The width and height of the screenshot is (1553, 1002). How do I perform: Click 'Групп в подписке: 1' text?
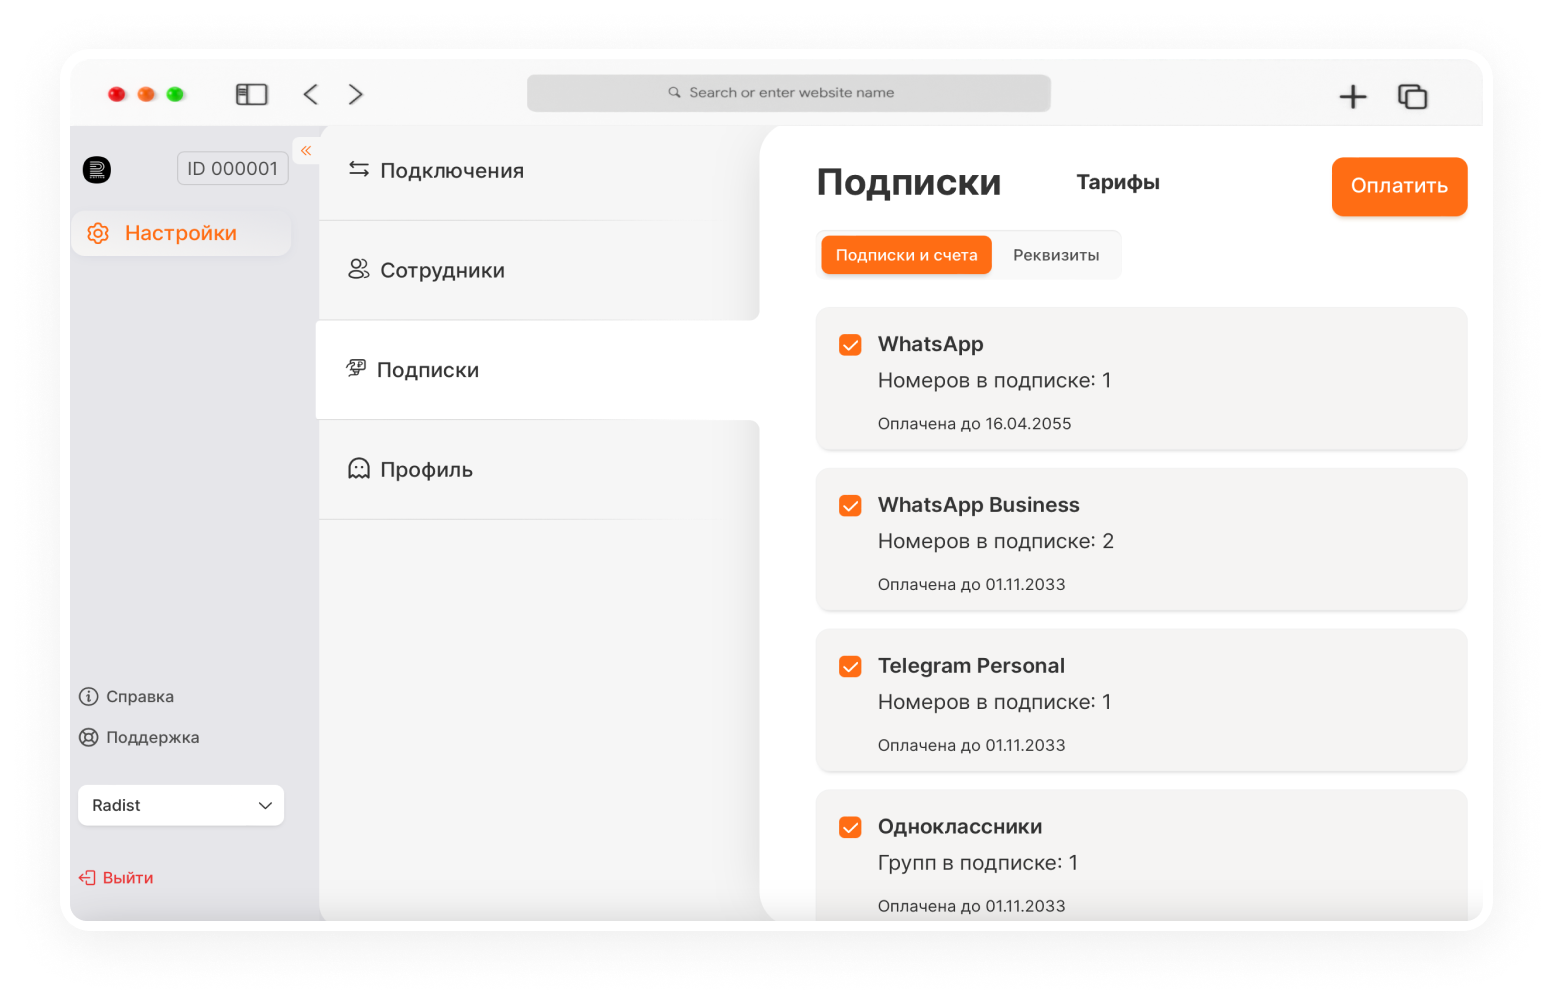pos(978,863)
